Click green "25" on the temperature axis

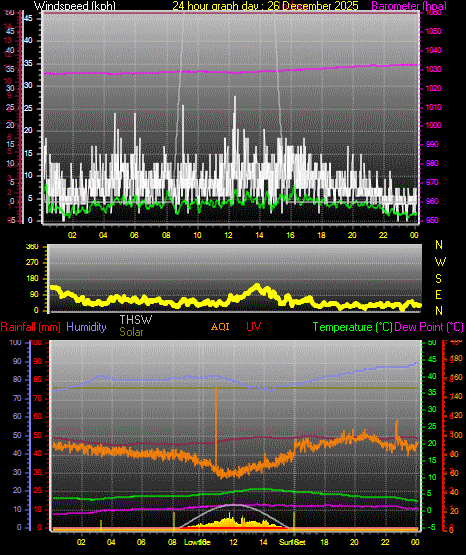pyautogui.click(x=432, y=427)
